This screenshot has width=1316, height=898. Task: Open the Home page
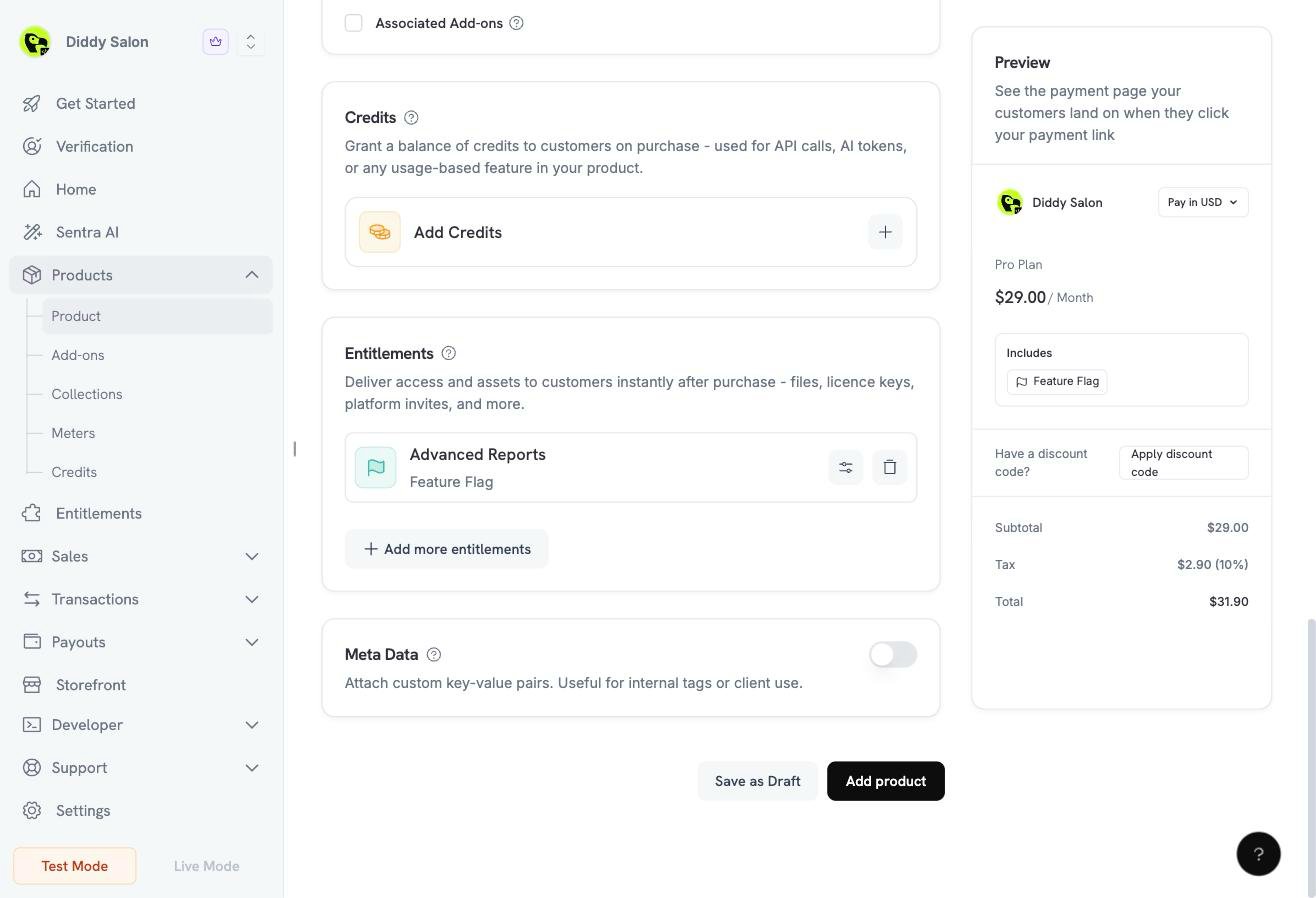point(141,190)
